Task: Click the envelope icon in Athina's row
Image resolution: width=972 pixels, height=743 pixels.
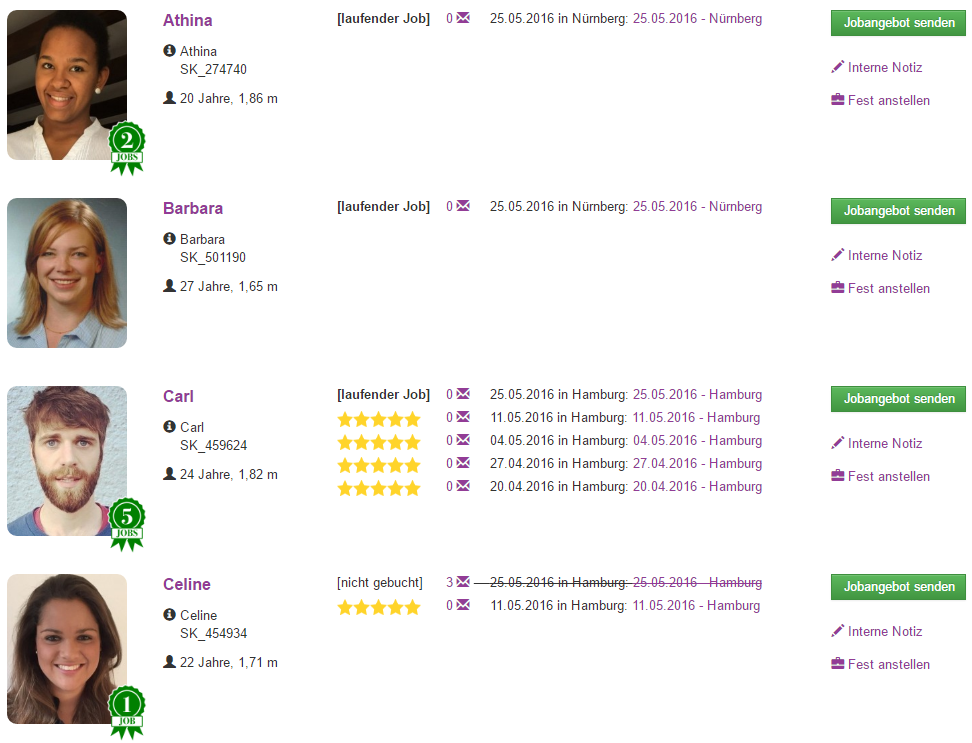Action: (463, 18)
